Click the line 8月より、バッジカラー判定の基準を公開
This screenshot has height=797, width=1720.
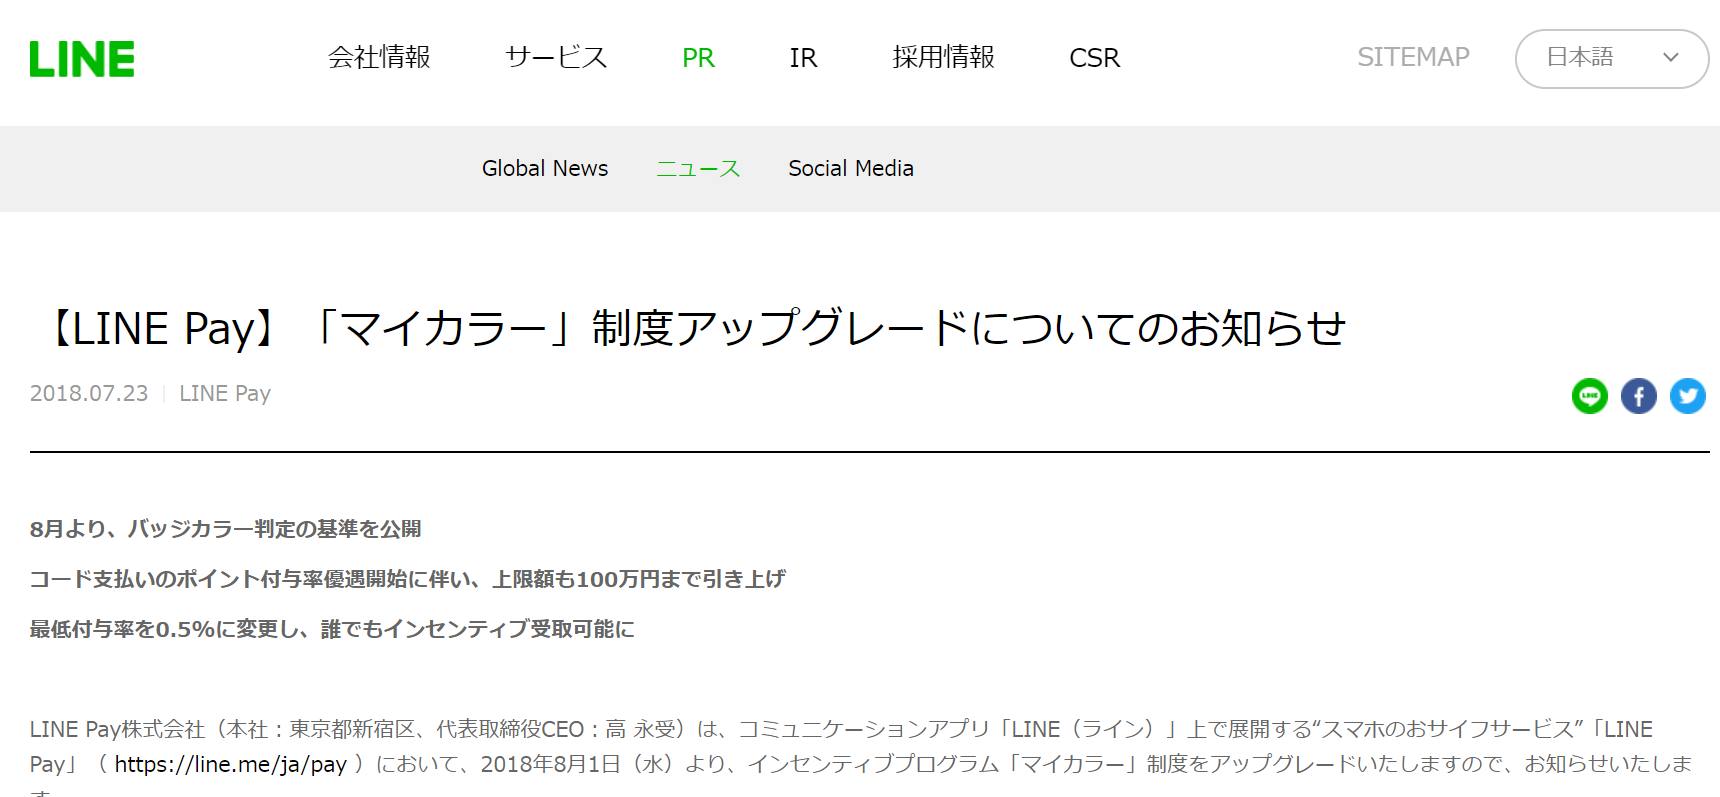pos(225,529)
